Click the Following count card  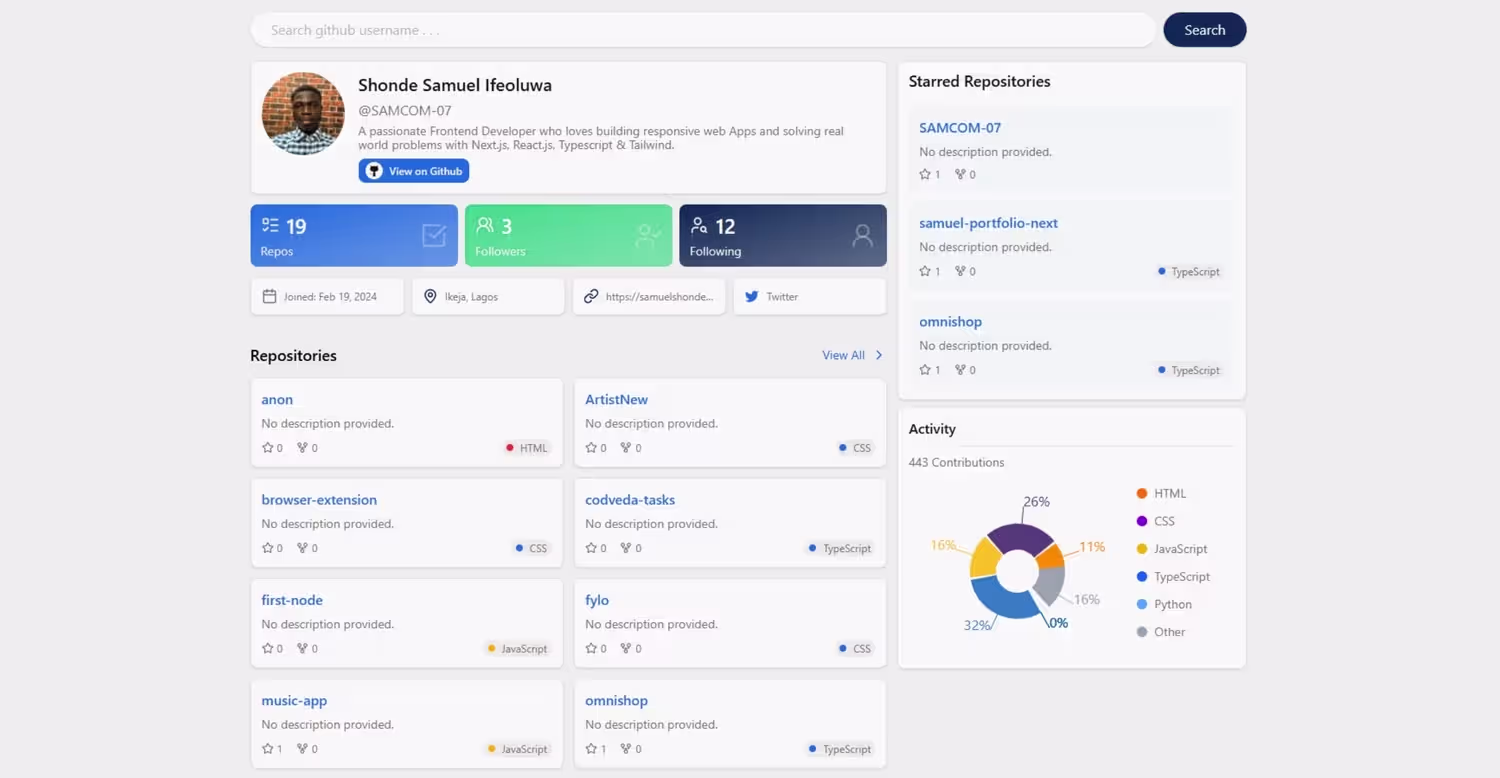[783, 236]
